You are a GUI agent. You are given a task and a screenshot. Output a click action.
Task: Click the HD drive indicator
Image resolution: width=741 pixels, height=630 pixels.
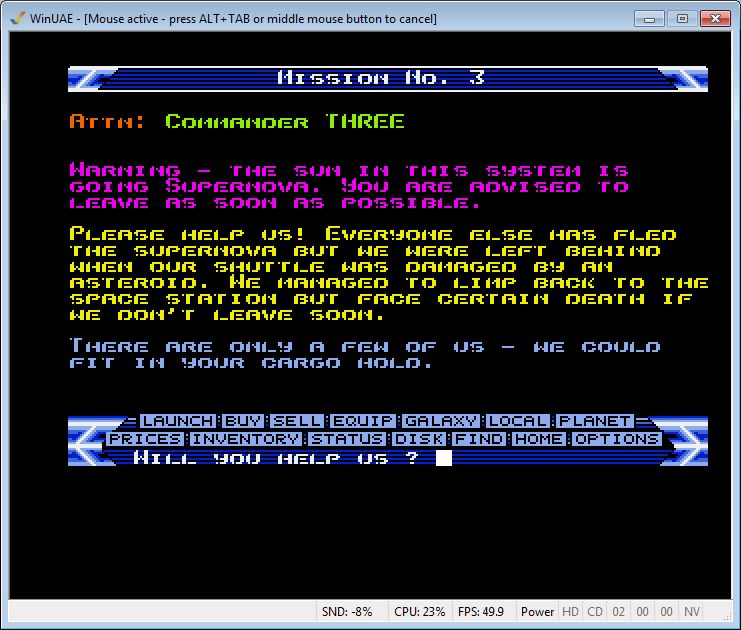pos(570,612)
